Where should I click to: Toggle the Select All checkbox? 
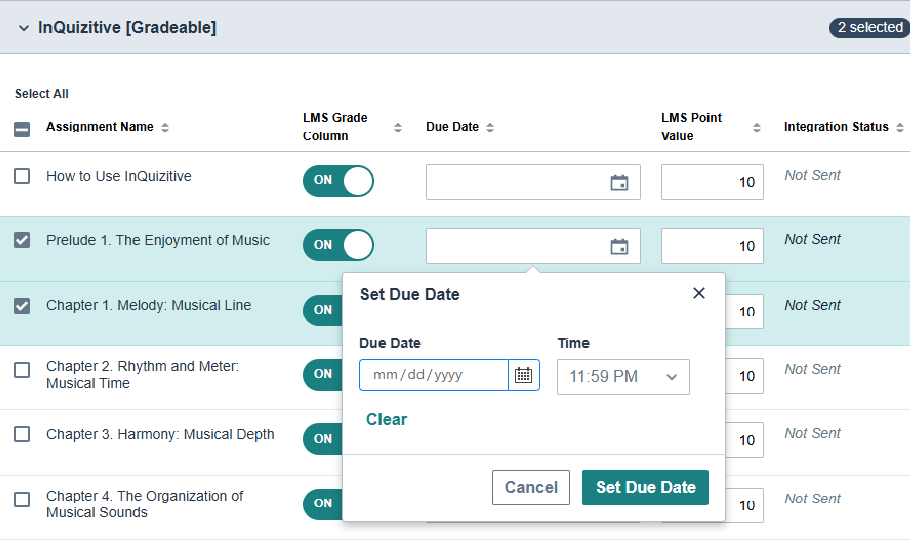(x=22, y=129)
